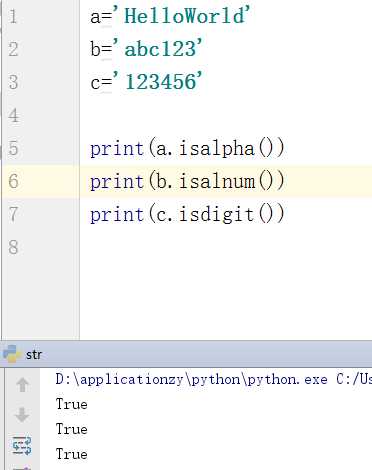
Task: Toggle soft-wrap icon in the run console
Action: (22, 445)
